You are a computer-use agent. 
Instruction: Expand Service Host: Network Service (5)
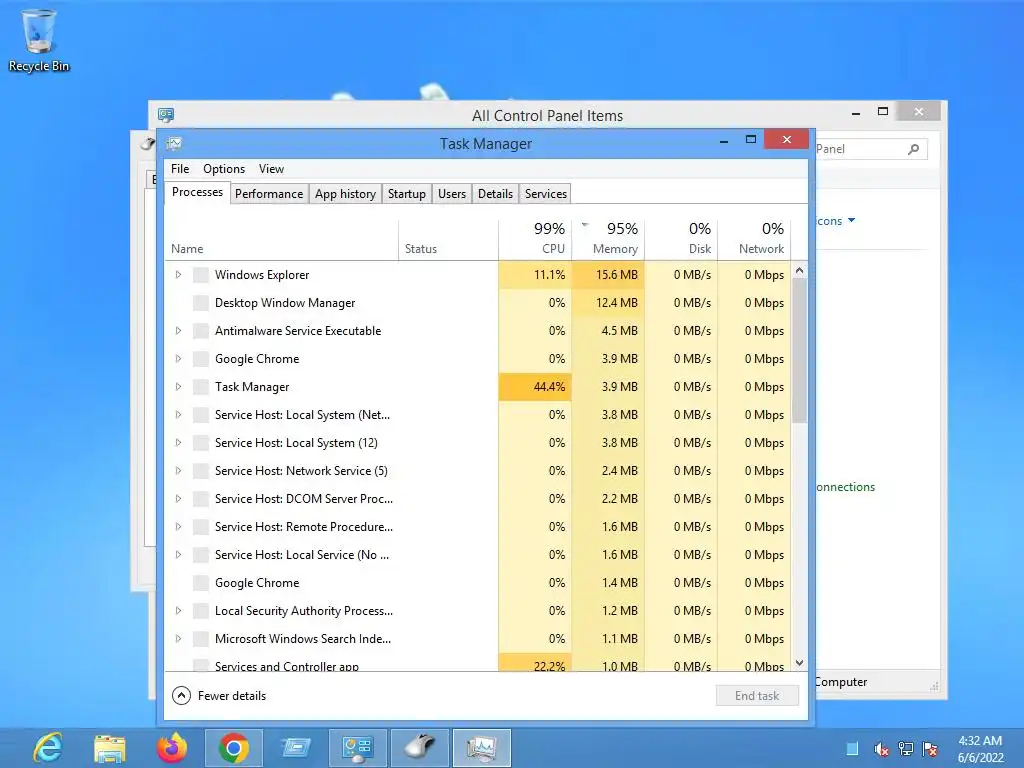click(178, 471)
